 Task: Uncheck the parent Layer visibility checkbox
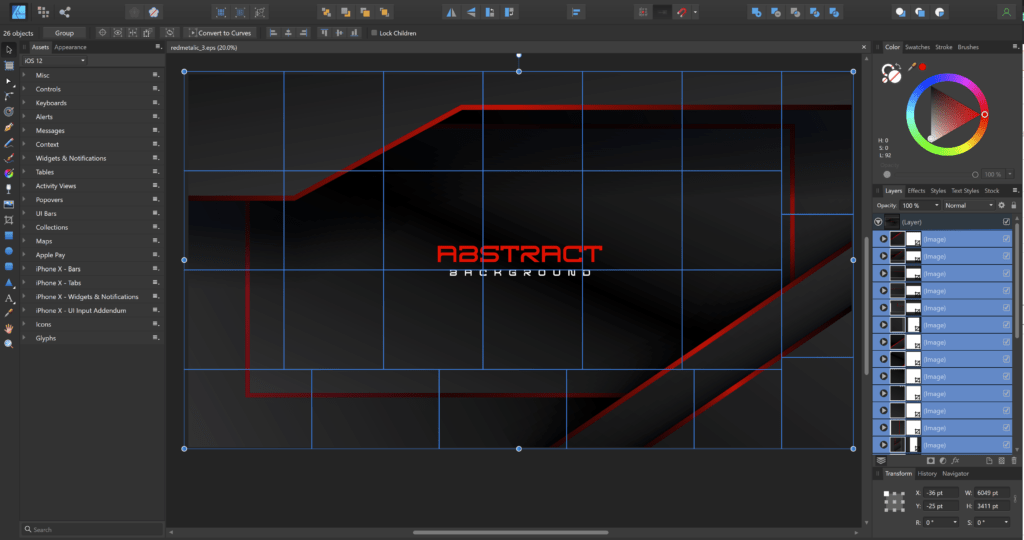coord(1006,222)
